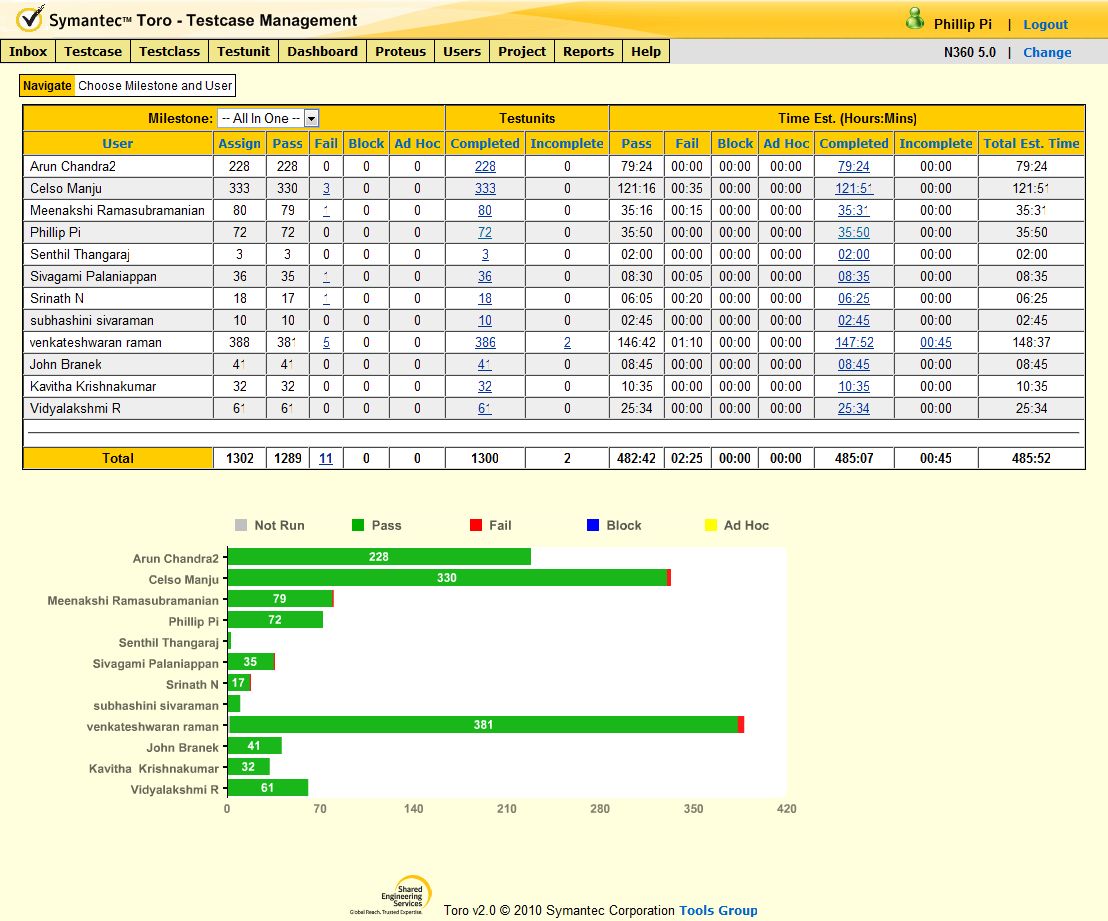Click the green Pass legend swatch
1108x921 pixels.
tap(358, 525)
